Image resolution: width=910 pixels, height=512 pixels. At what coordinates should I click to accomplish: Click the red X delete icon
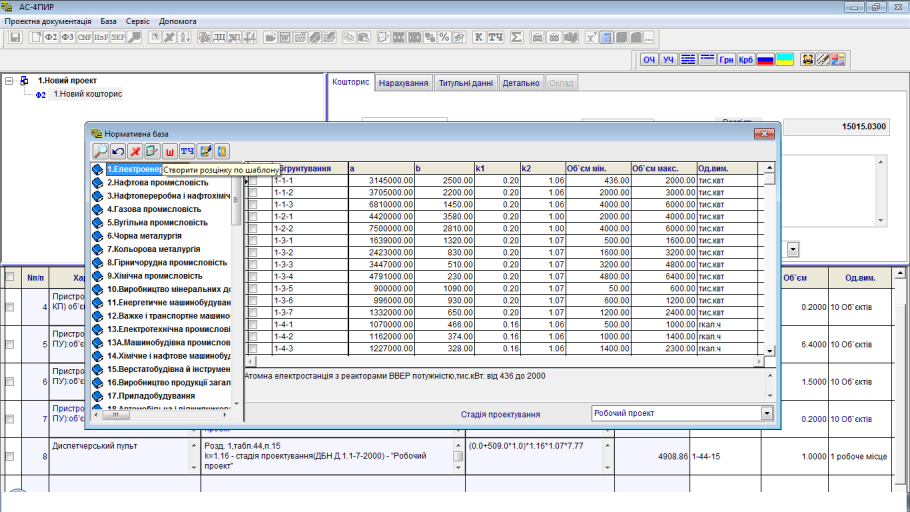coord(135,151)
